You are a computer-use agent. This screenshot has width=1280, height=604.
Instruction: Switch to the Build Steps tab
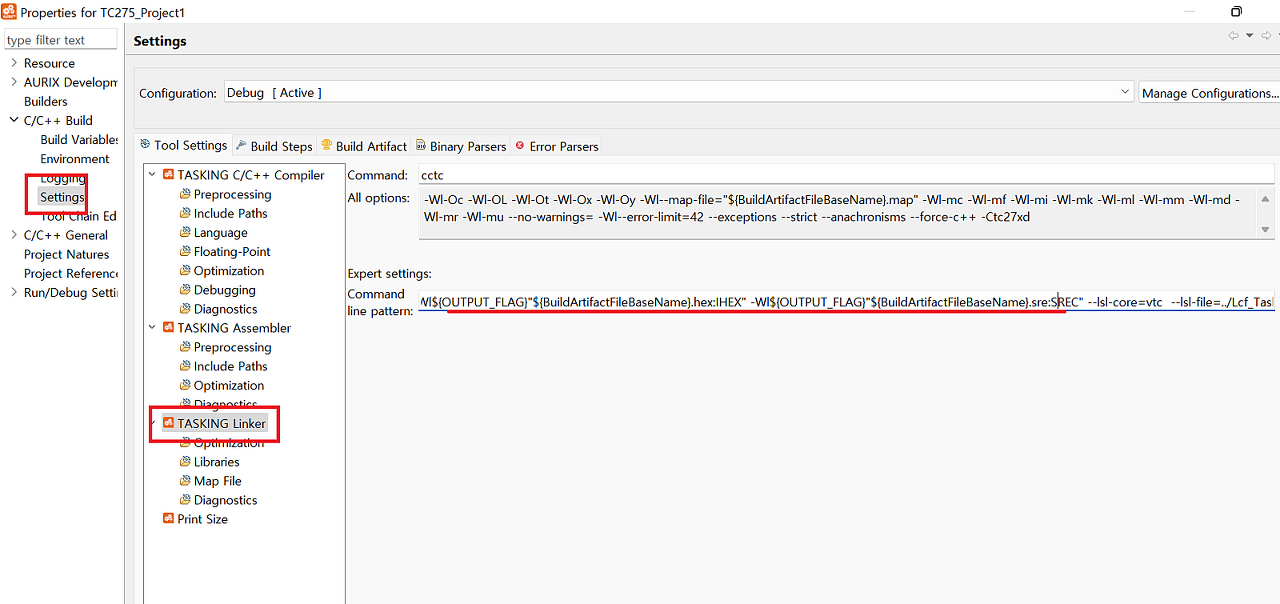coord(273,146)
